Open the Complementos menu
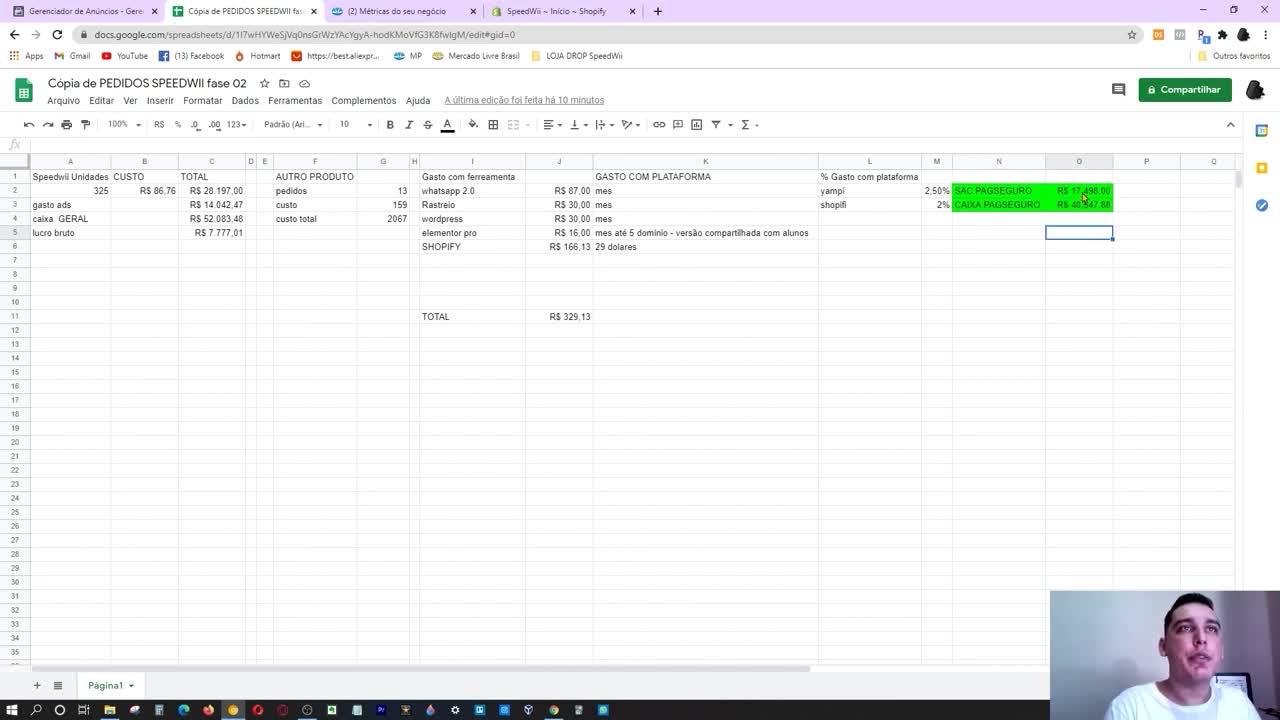 pyautogui.click(x=364, y=101)
